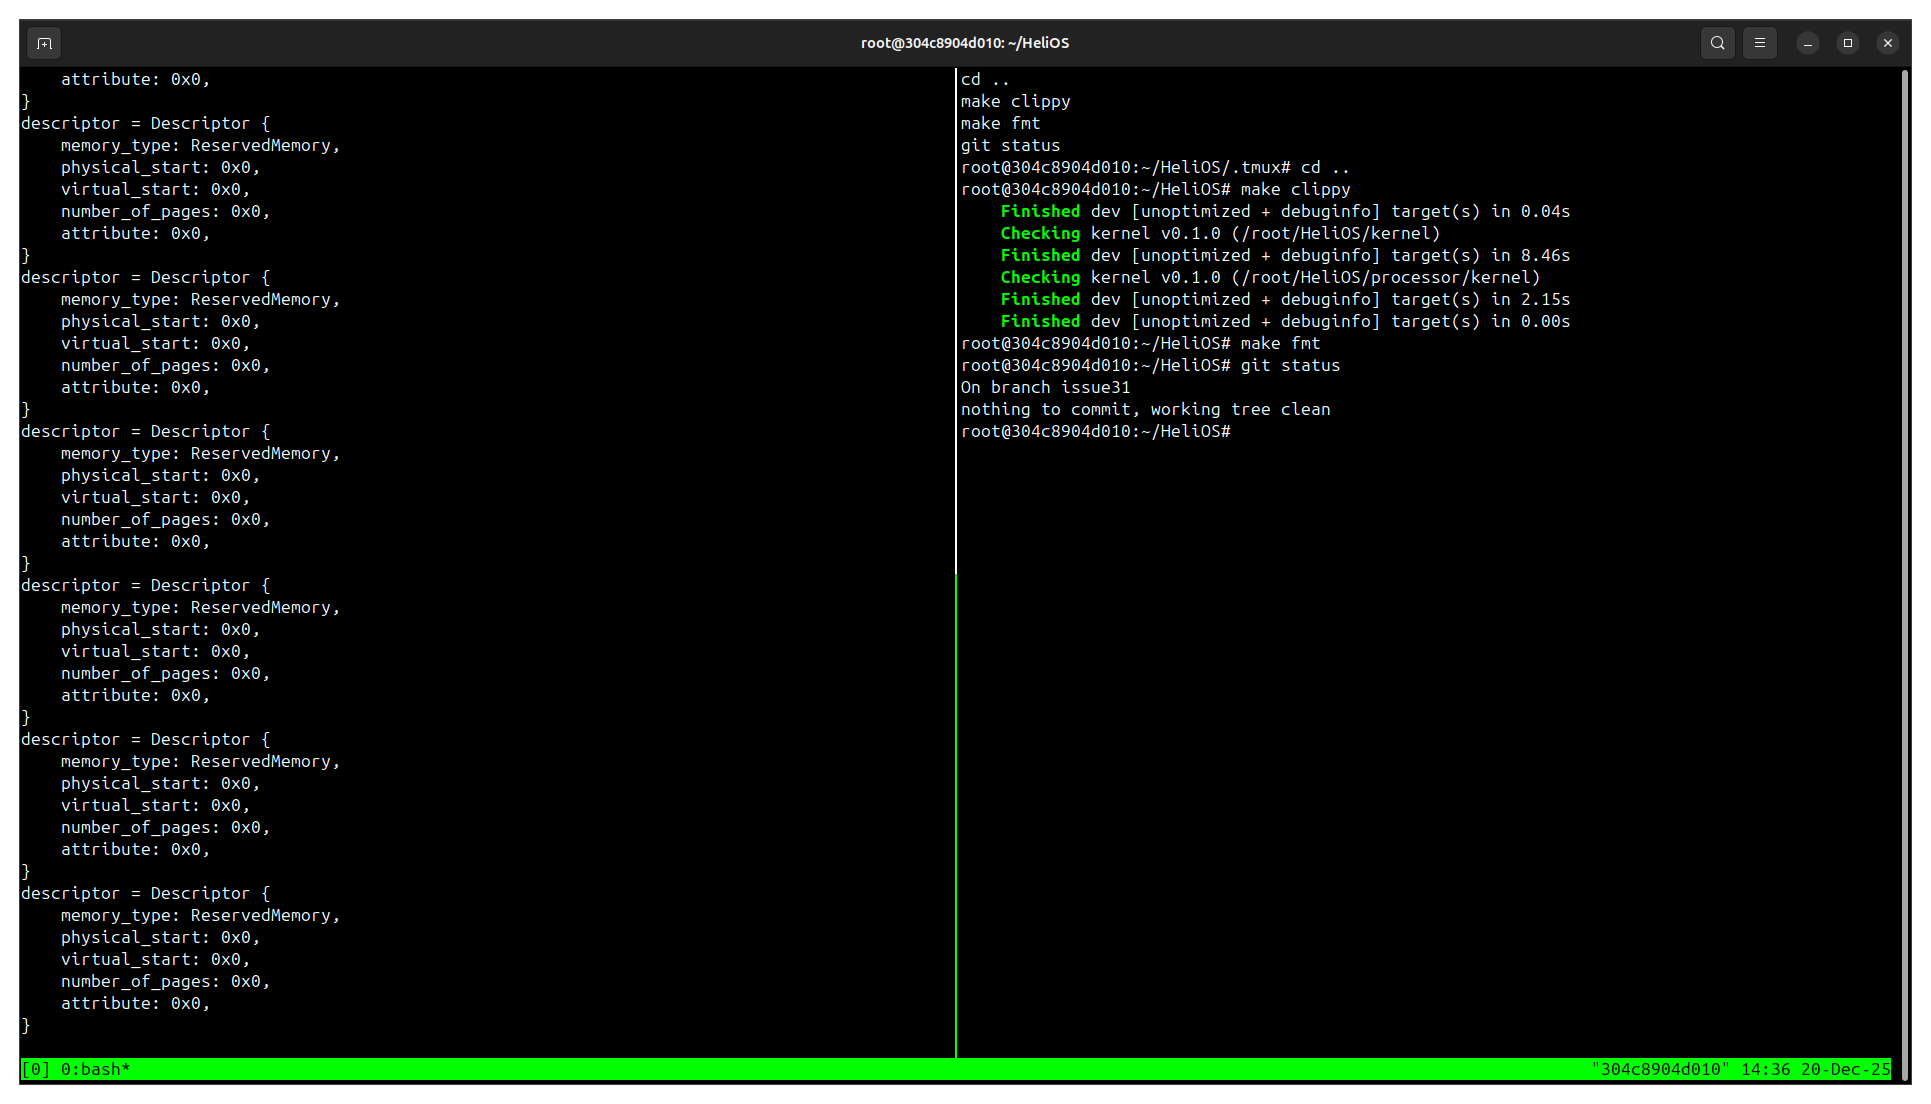Image resolution: width=1931 pixels, height=1104 pixels.
Task: Open a new terminal tab
Action: (x=44, y=43)
